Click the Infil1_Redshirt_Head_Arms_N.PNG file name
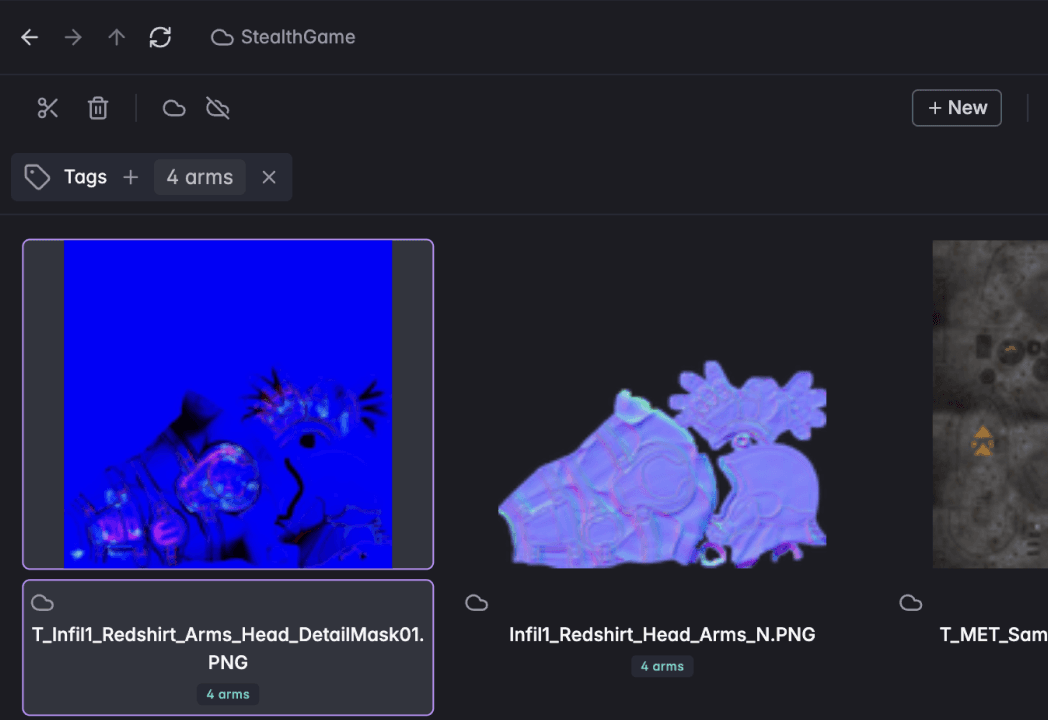 tap(662, 634)
